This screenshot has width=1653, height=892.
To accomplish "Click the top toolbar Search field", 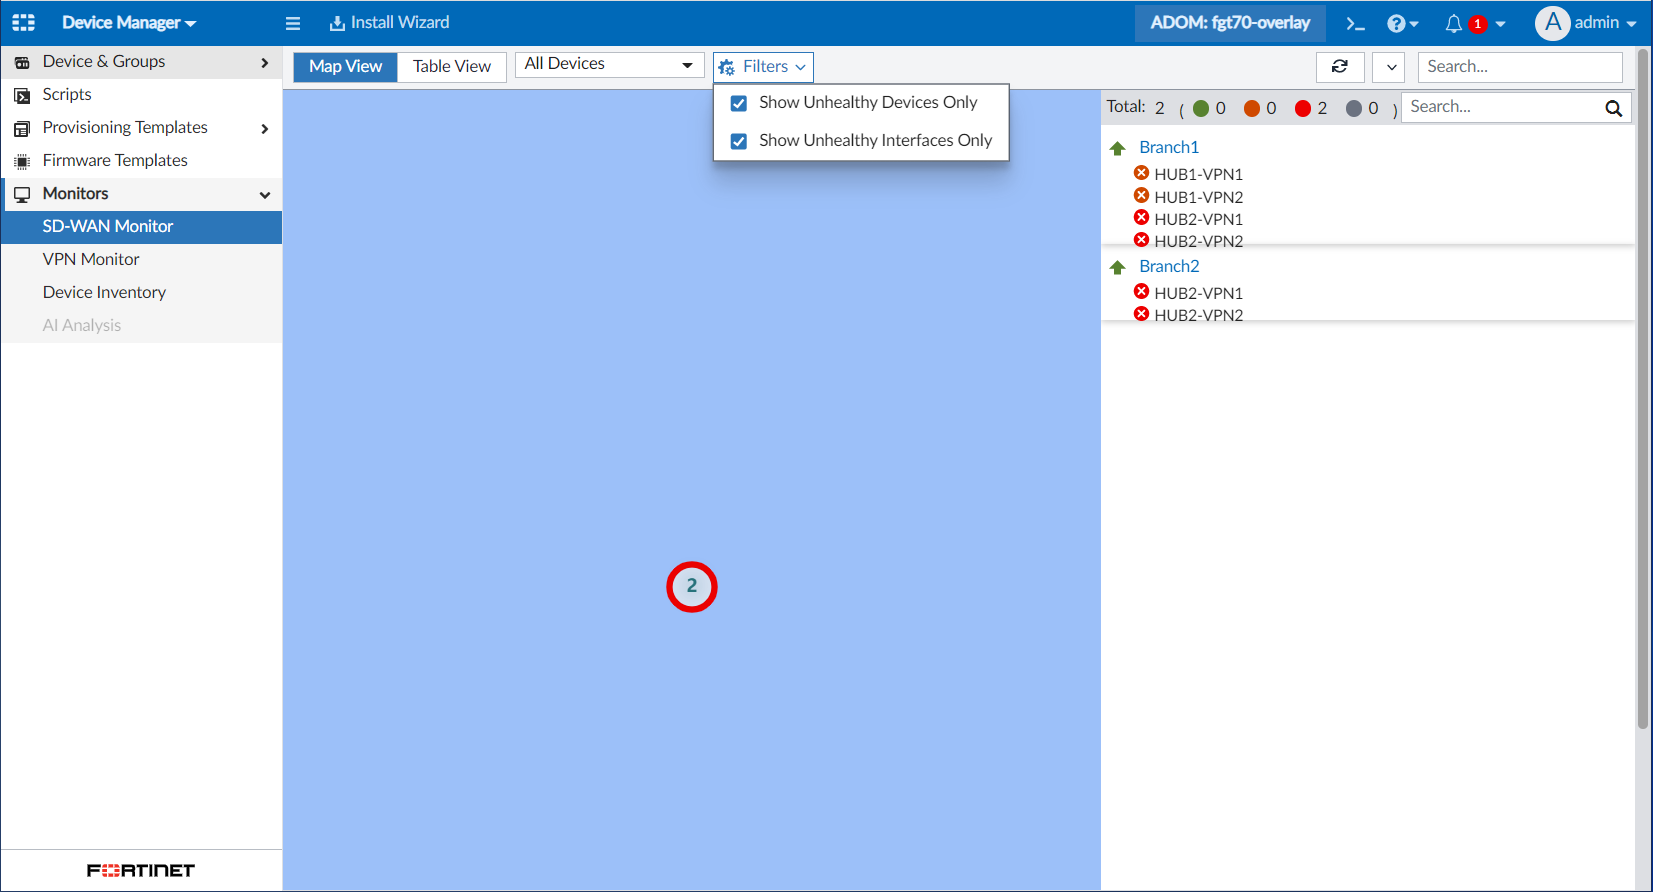I will (1520, 67).
